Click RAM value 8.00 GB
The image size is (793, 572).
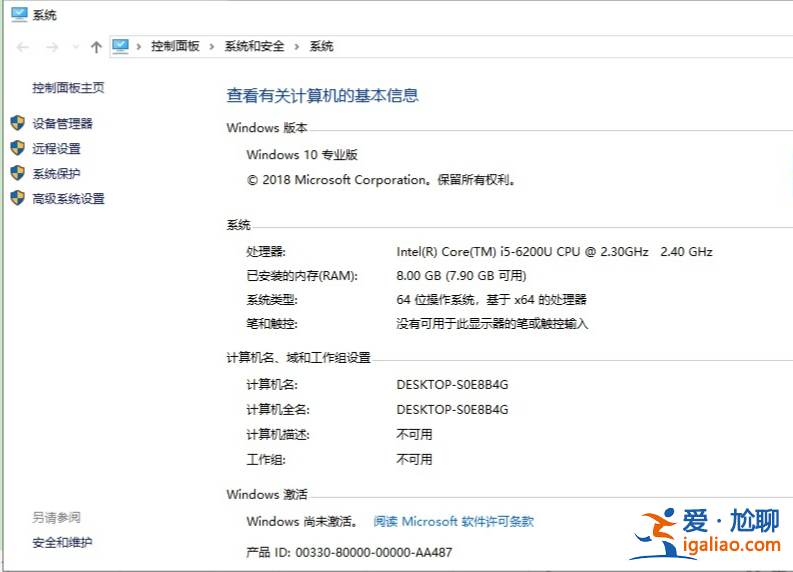[x=461, y=276]
